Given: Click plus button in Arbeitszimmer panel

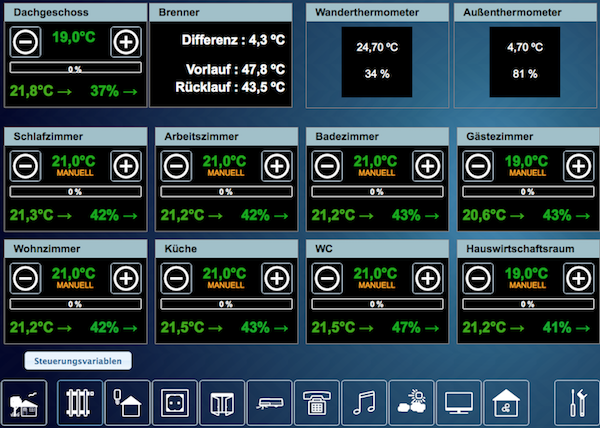Looking at the screenshot, I should pyautogui.click(x=277, y=166).
